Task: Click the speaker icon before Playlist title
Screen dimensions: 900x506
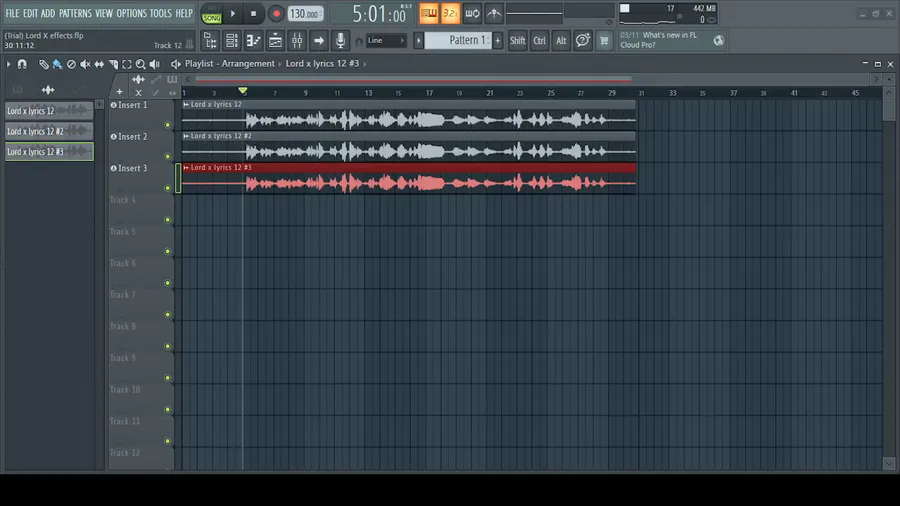Action: (175, 64)
